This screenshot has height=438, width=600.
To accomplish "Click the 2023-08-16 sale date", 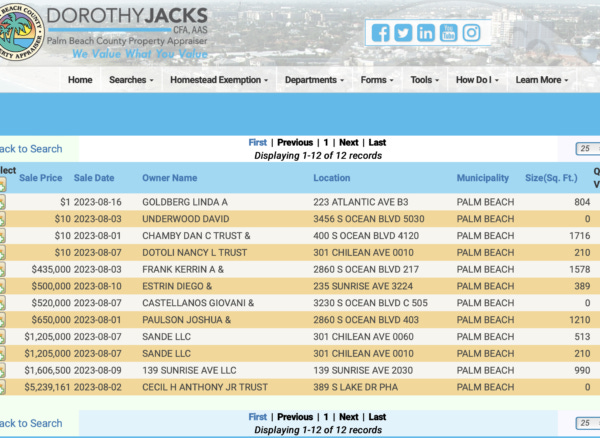I will coord(98,202).
